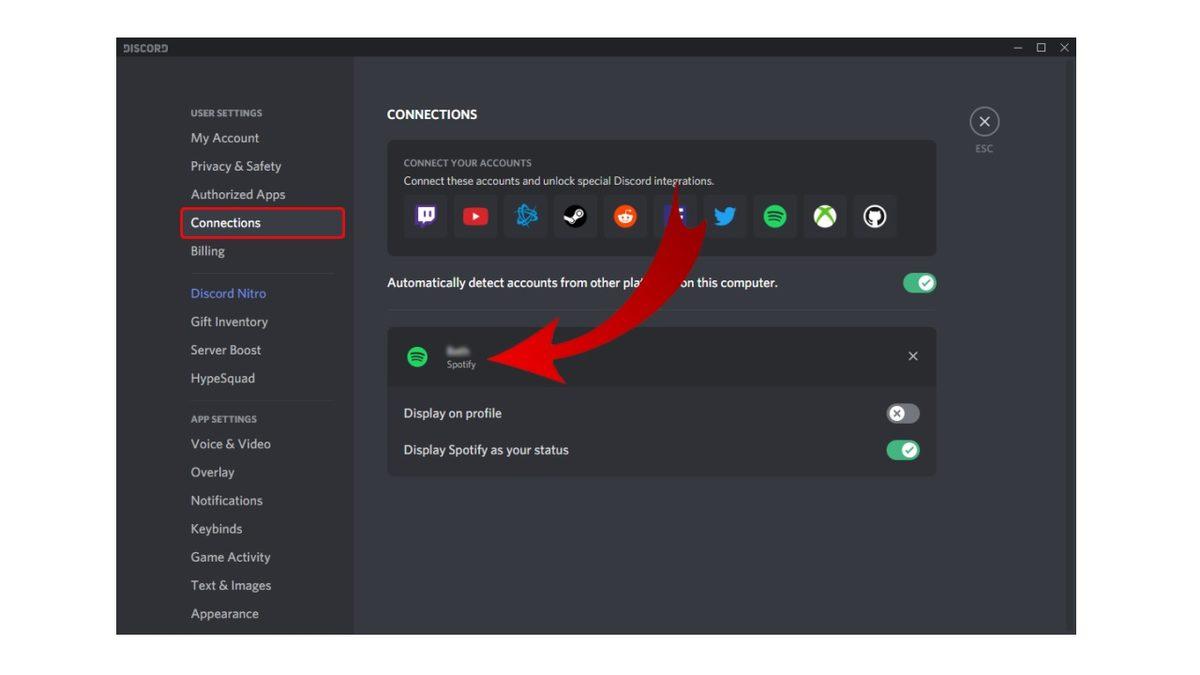Click the Spotify logo on the connected account card
Viewport: 1200px width, 675px height.
(x=417, y=356)
